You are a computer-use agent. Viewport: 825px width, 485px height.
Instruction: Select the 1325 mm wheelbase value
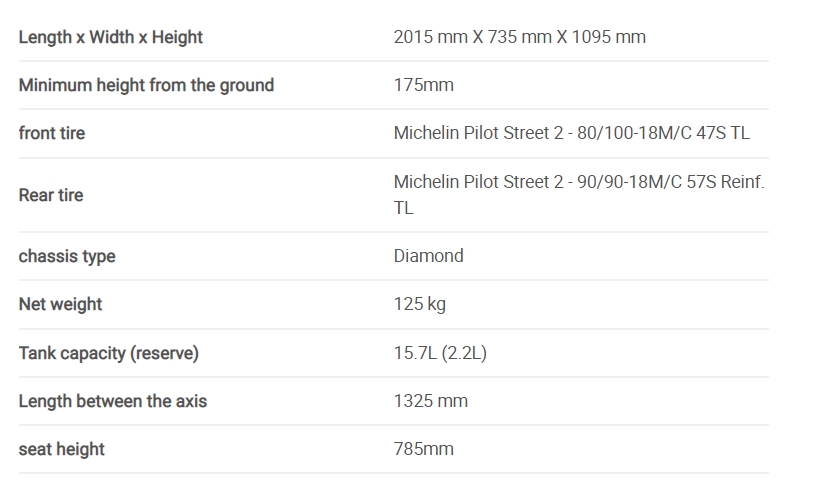click(x=430, y=401)
